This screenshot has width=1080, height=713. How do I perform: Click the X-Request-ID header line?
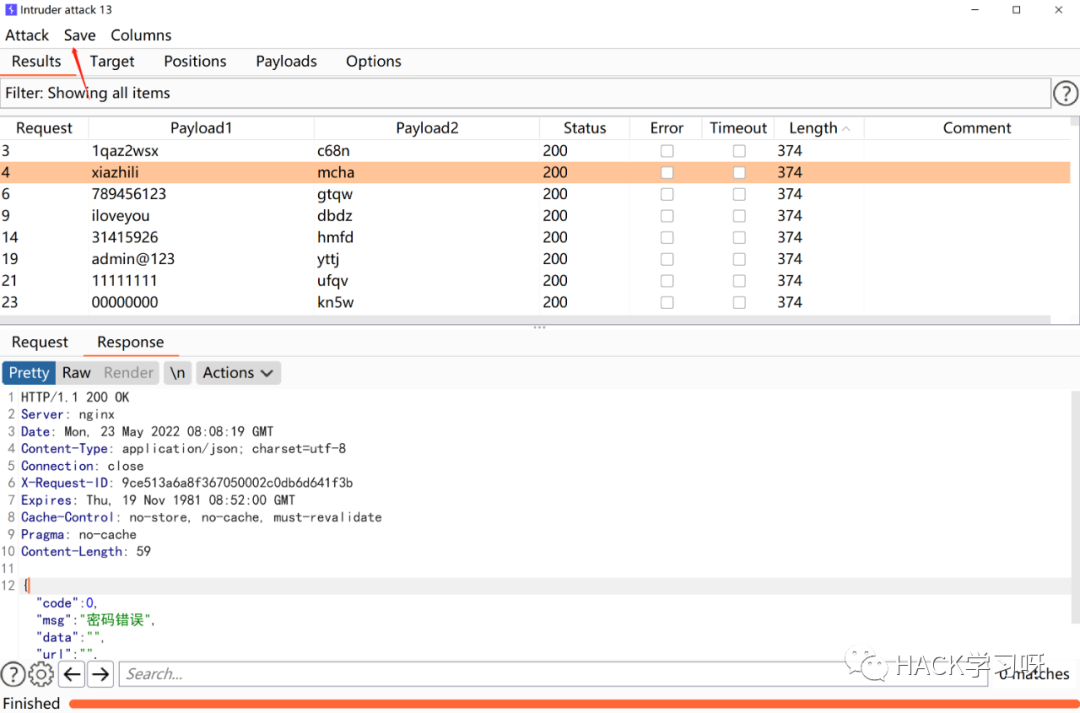coord(187,483)
